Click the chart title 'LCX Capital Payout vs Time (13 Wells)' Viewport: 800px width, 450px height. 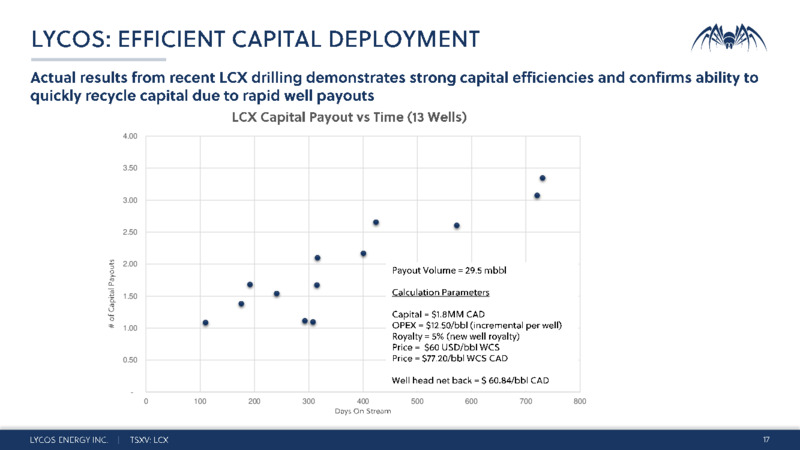coord(349,117)
